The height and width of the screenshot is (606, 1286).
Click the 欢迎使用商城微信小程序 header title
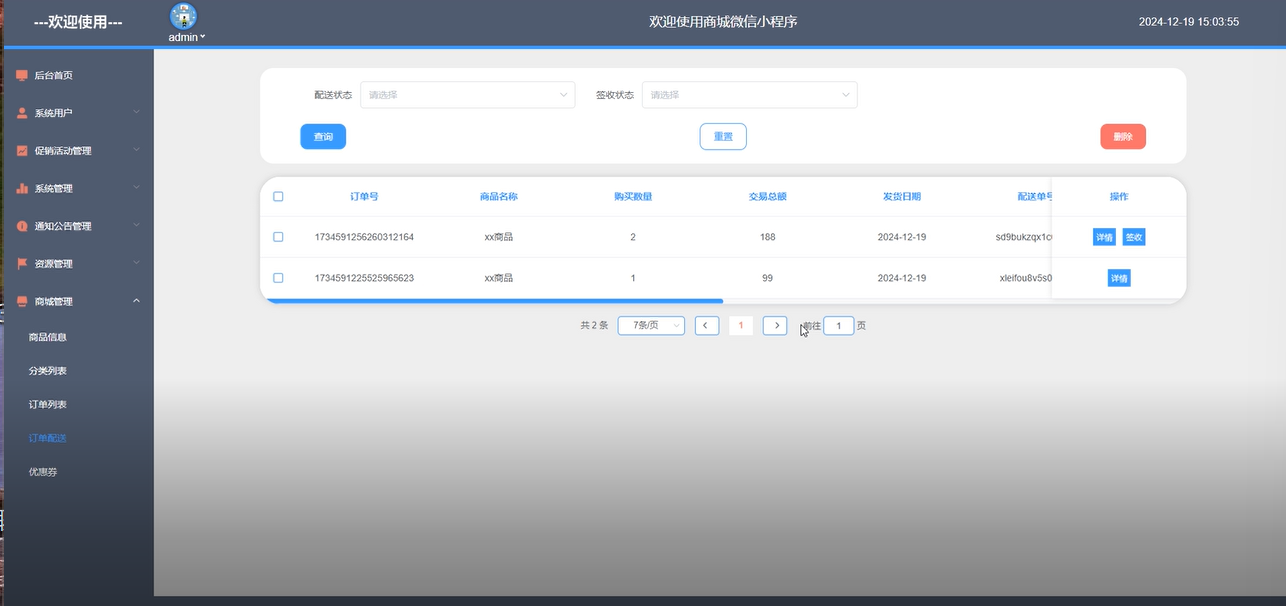pos(723,21)
